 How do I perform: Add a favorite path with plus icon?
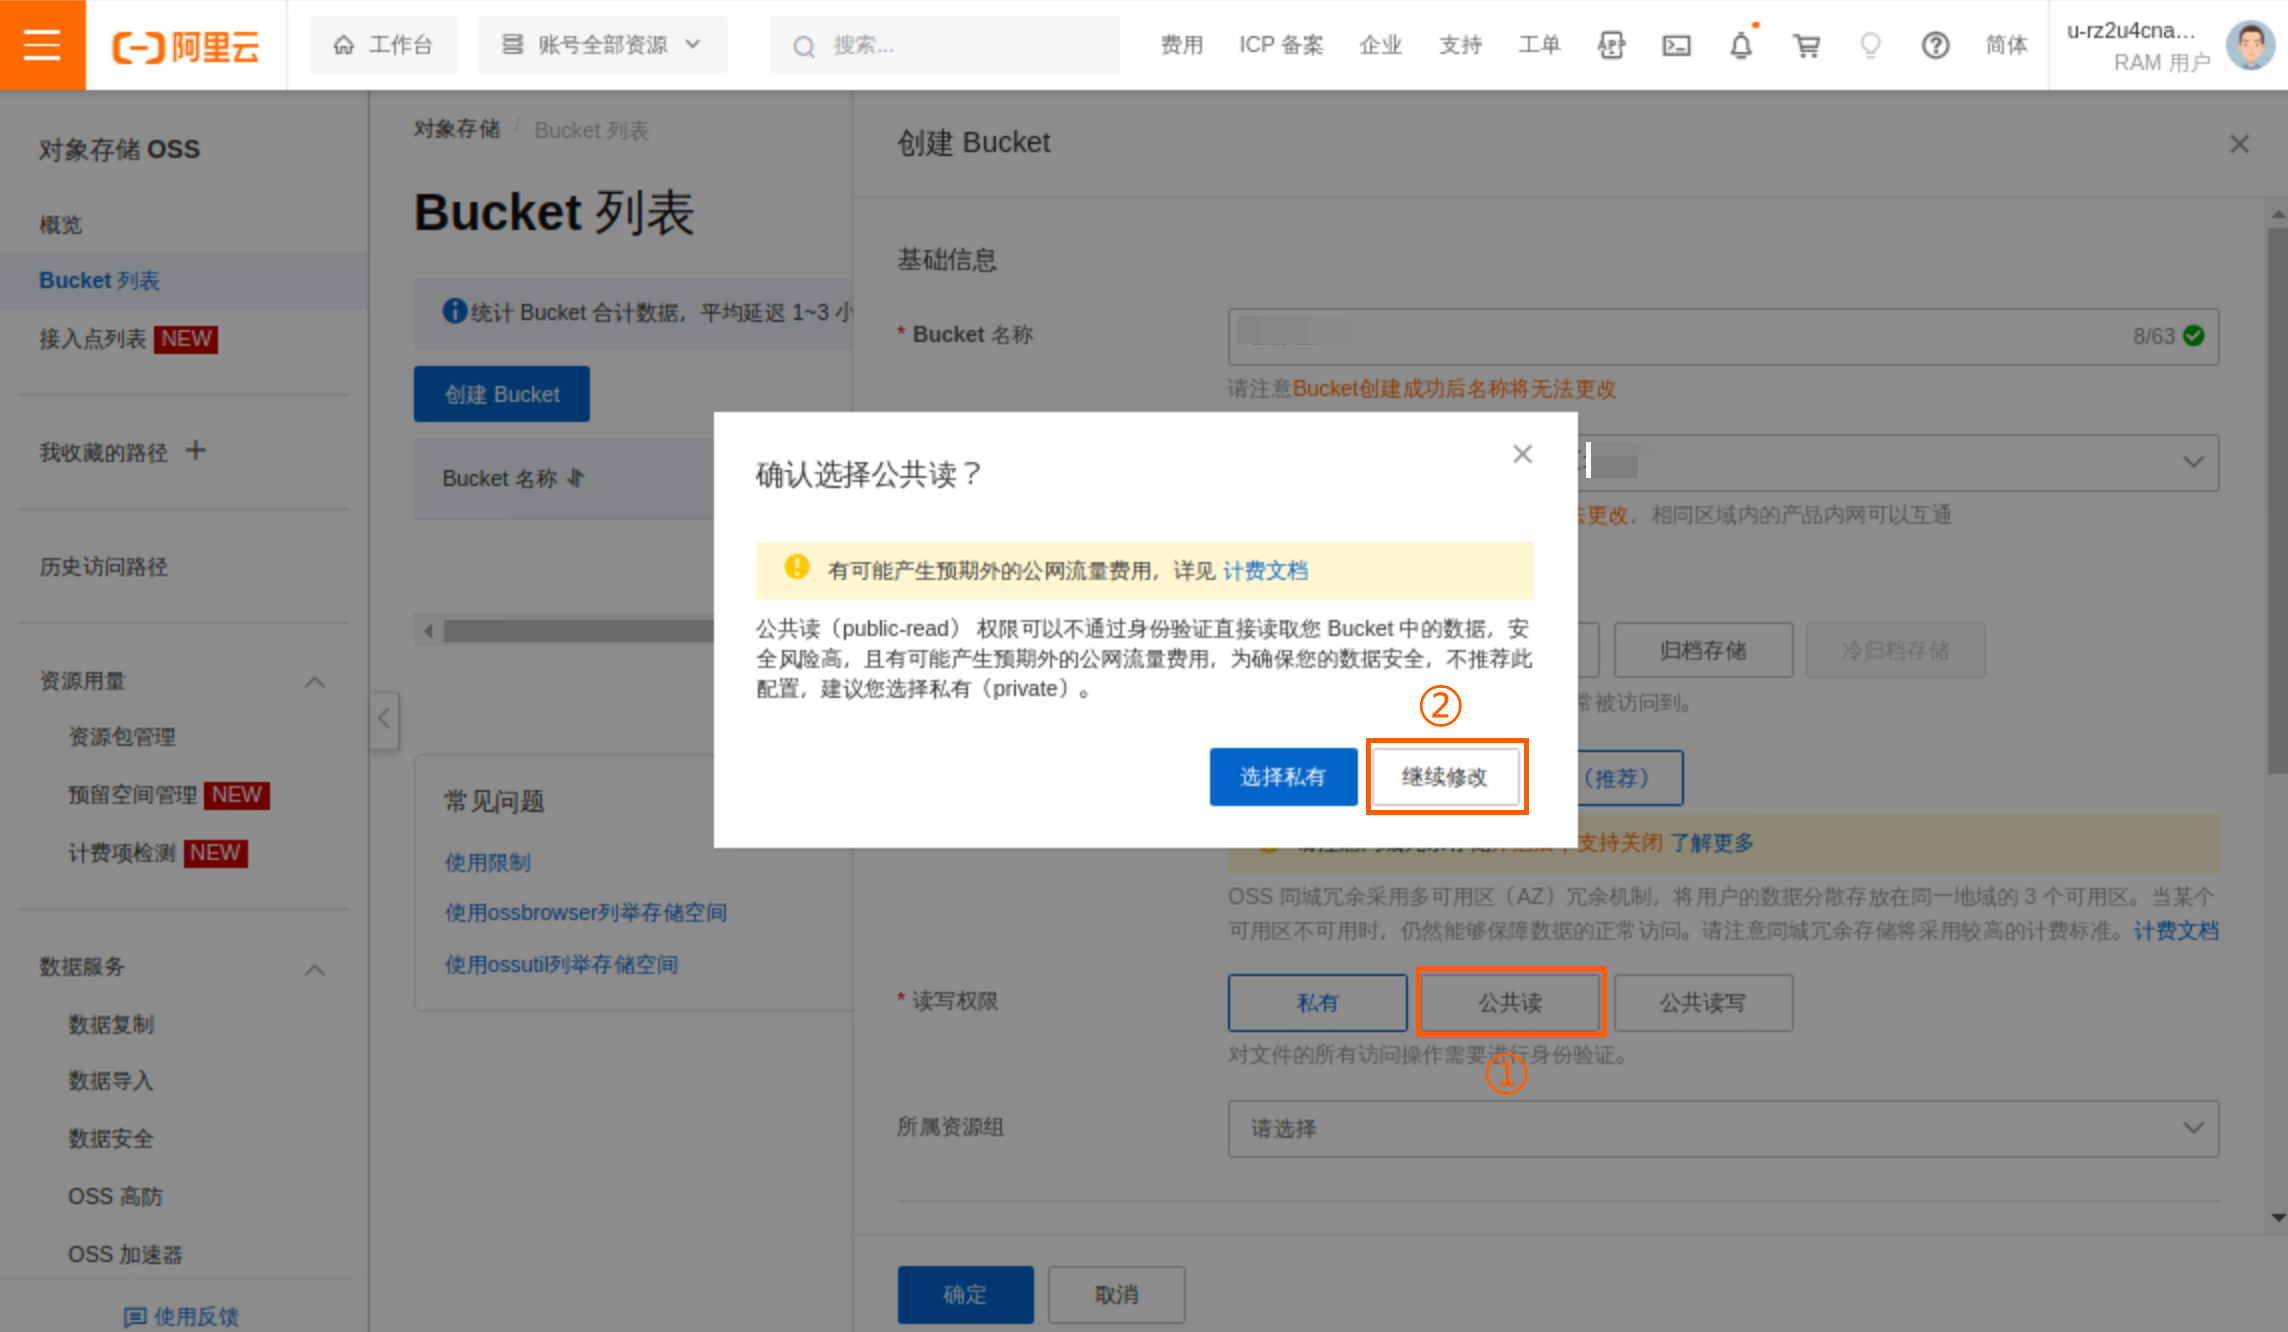(196, 451)
